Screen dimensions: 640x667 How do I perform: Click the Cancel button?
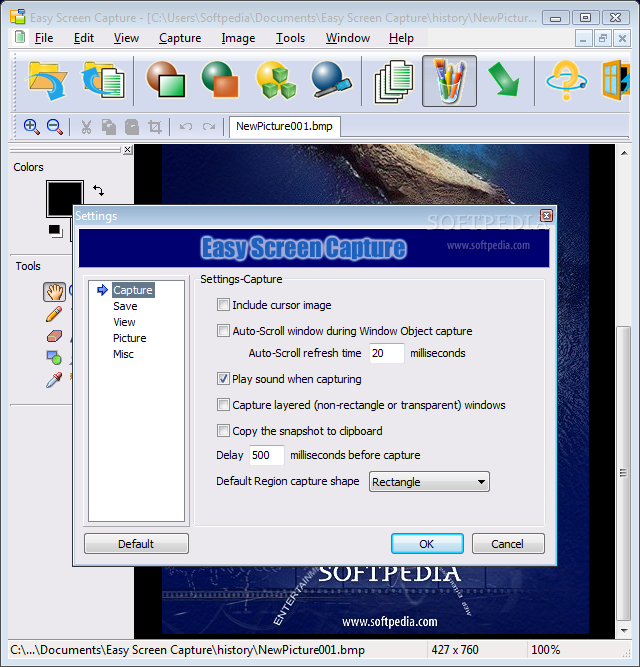tap(508, 544)
